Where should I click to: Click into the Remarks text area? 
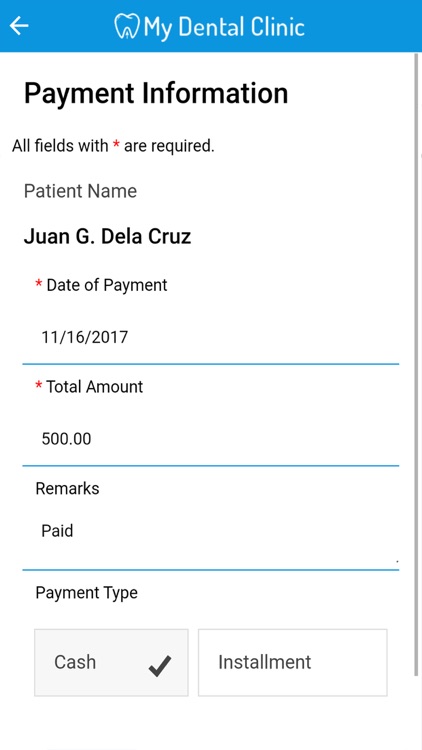click(211, 540)
